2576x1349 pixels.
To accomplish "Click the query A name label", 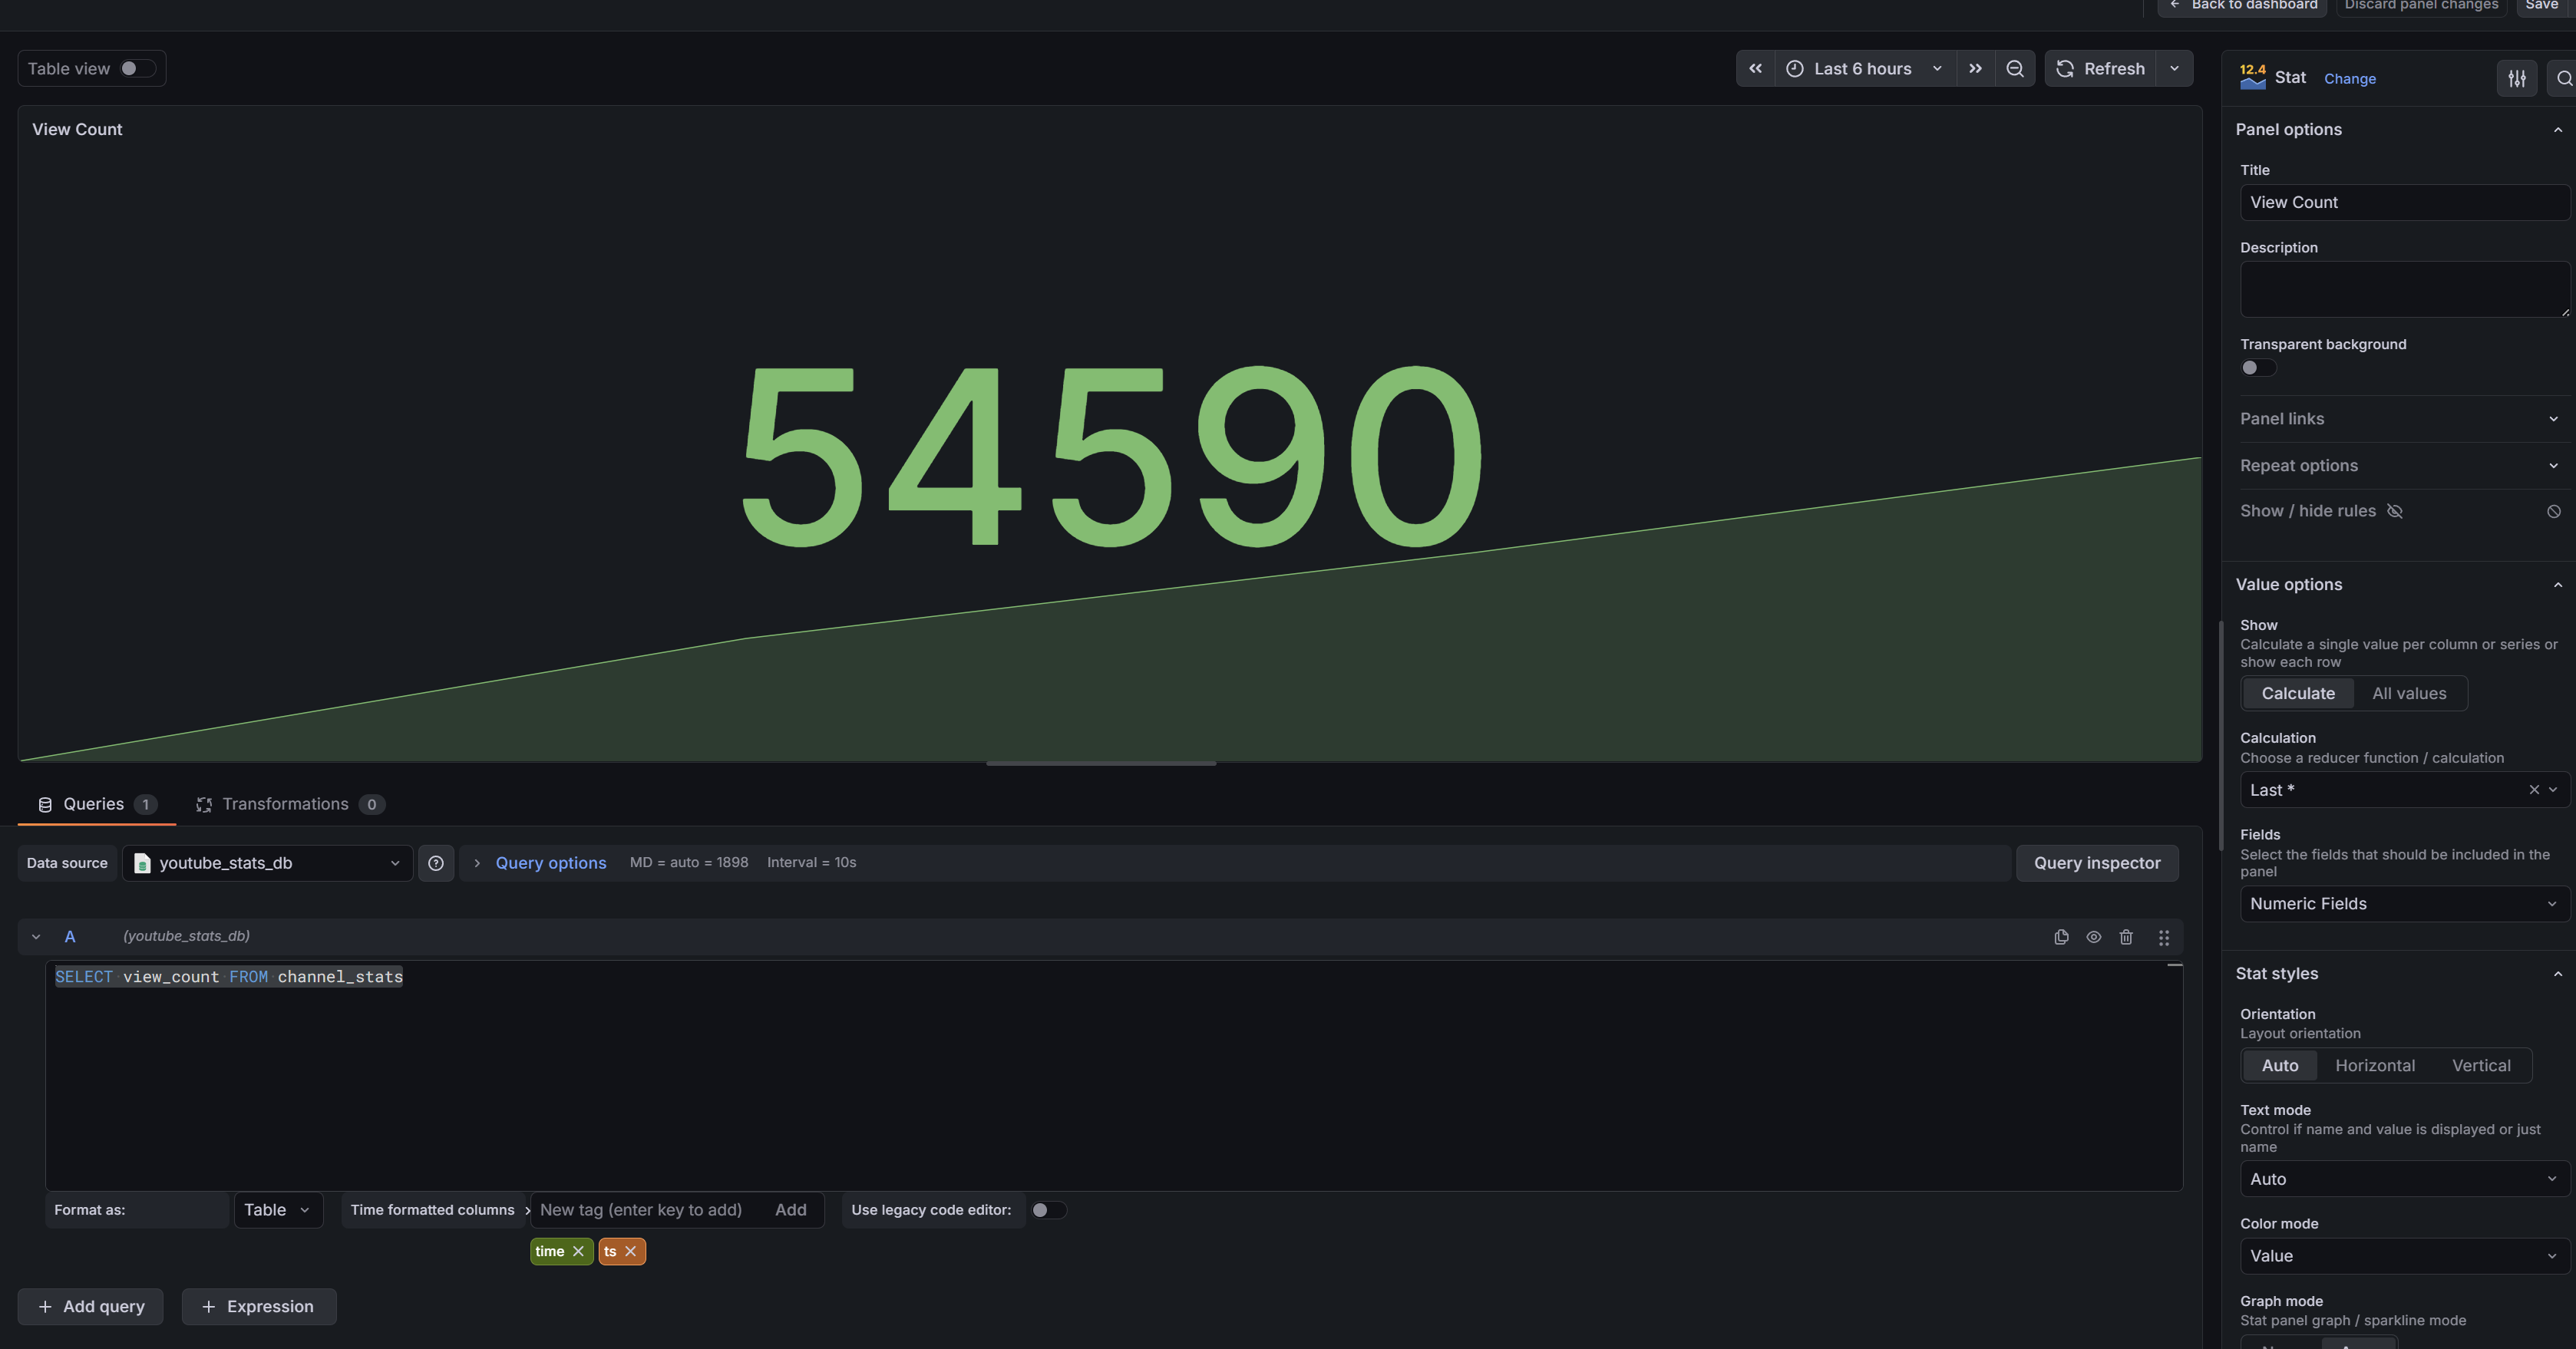I will click(70, 937).
